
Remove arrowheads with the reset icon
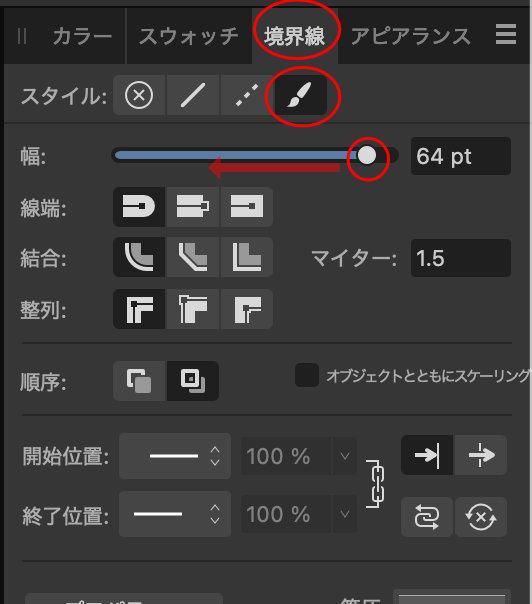[x=481, y=517]
